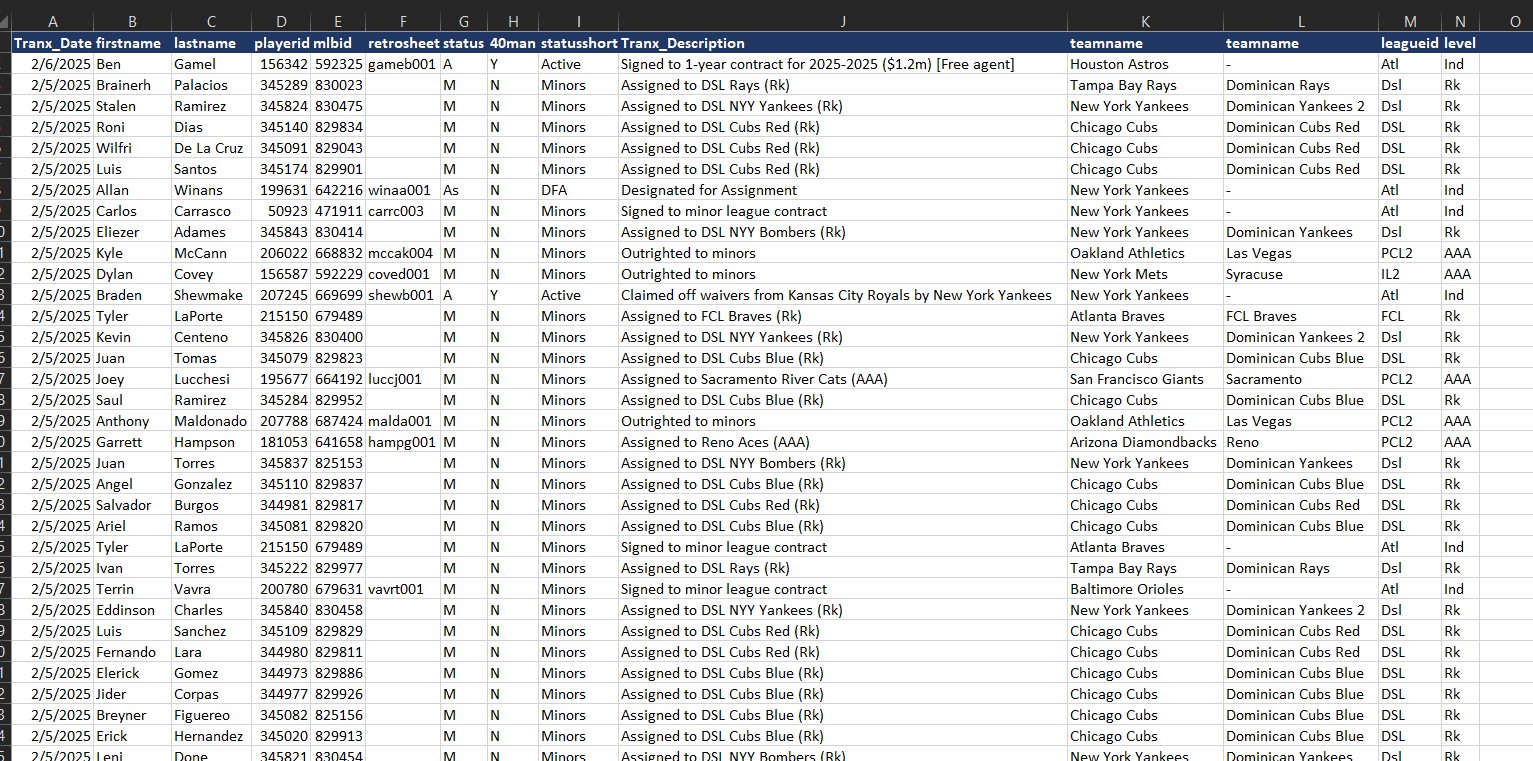Viewport: 1533px width, 761px height.
Task: Select the playerid header cell
Action: pos(281,43)
